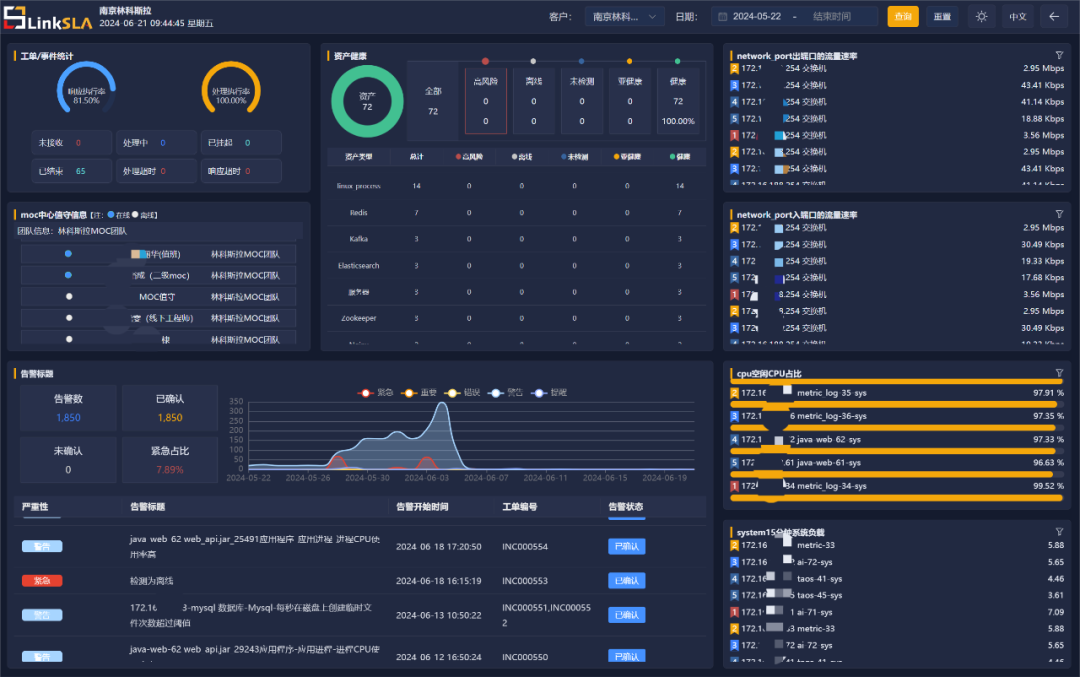Click the 告警开始时间 column header

[x=422, y=507]
